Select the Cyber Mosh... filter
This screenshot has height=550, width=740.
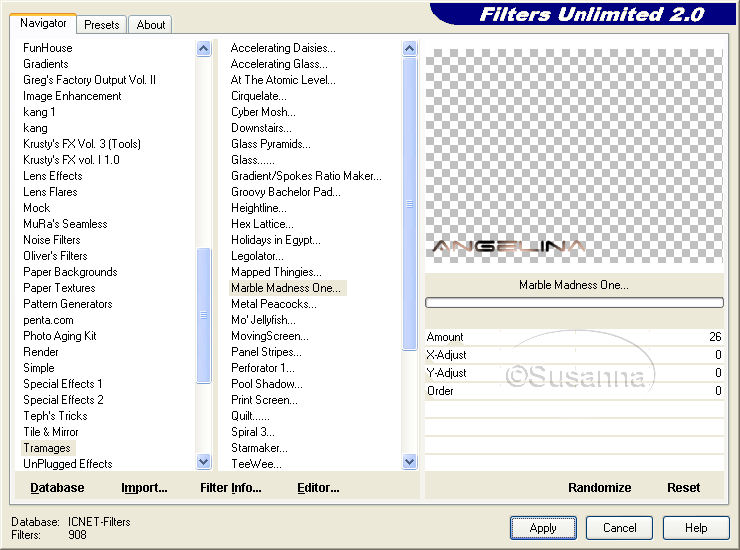[263, 112]
